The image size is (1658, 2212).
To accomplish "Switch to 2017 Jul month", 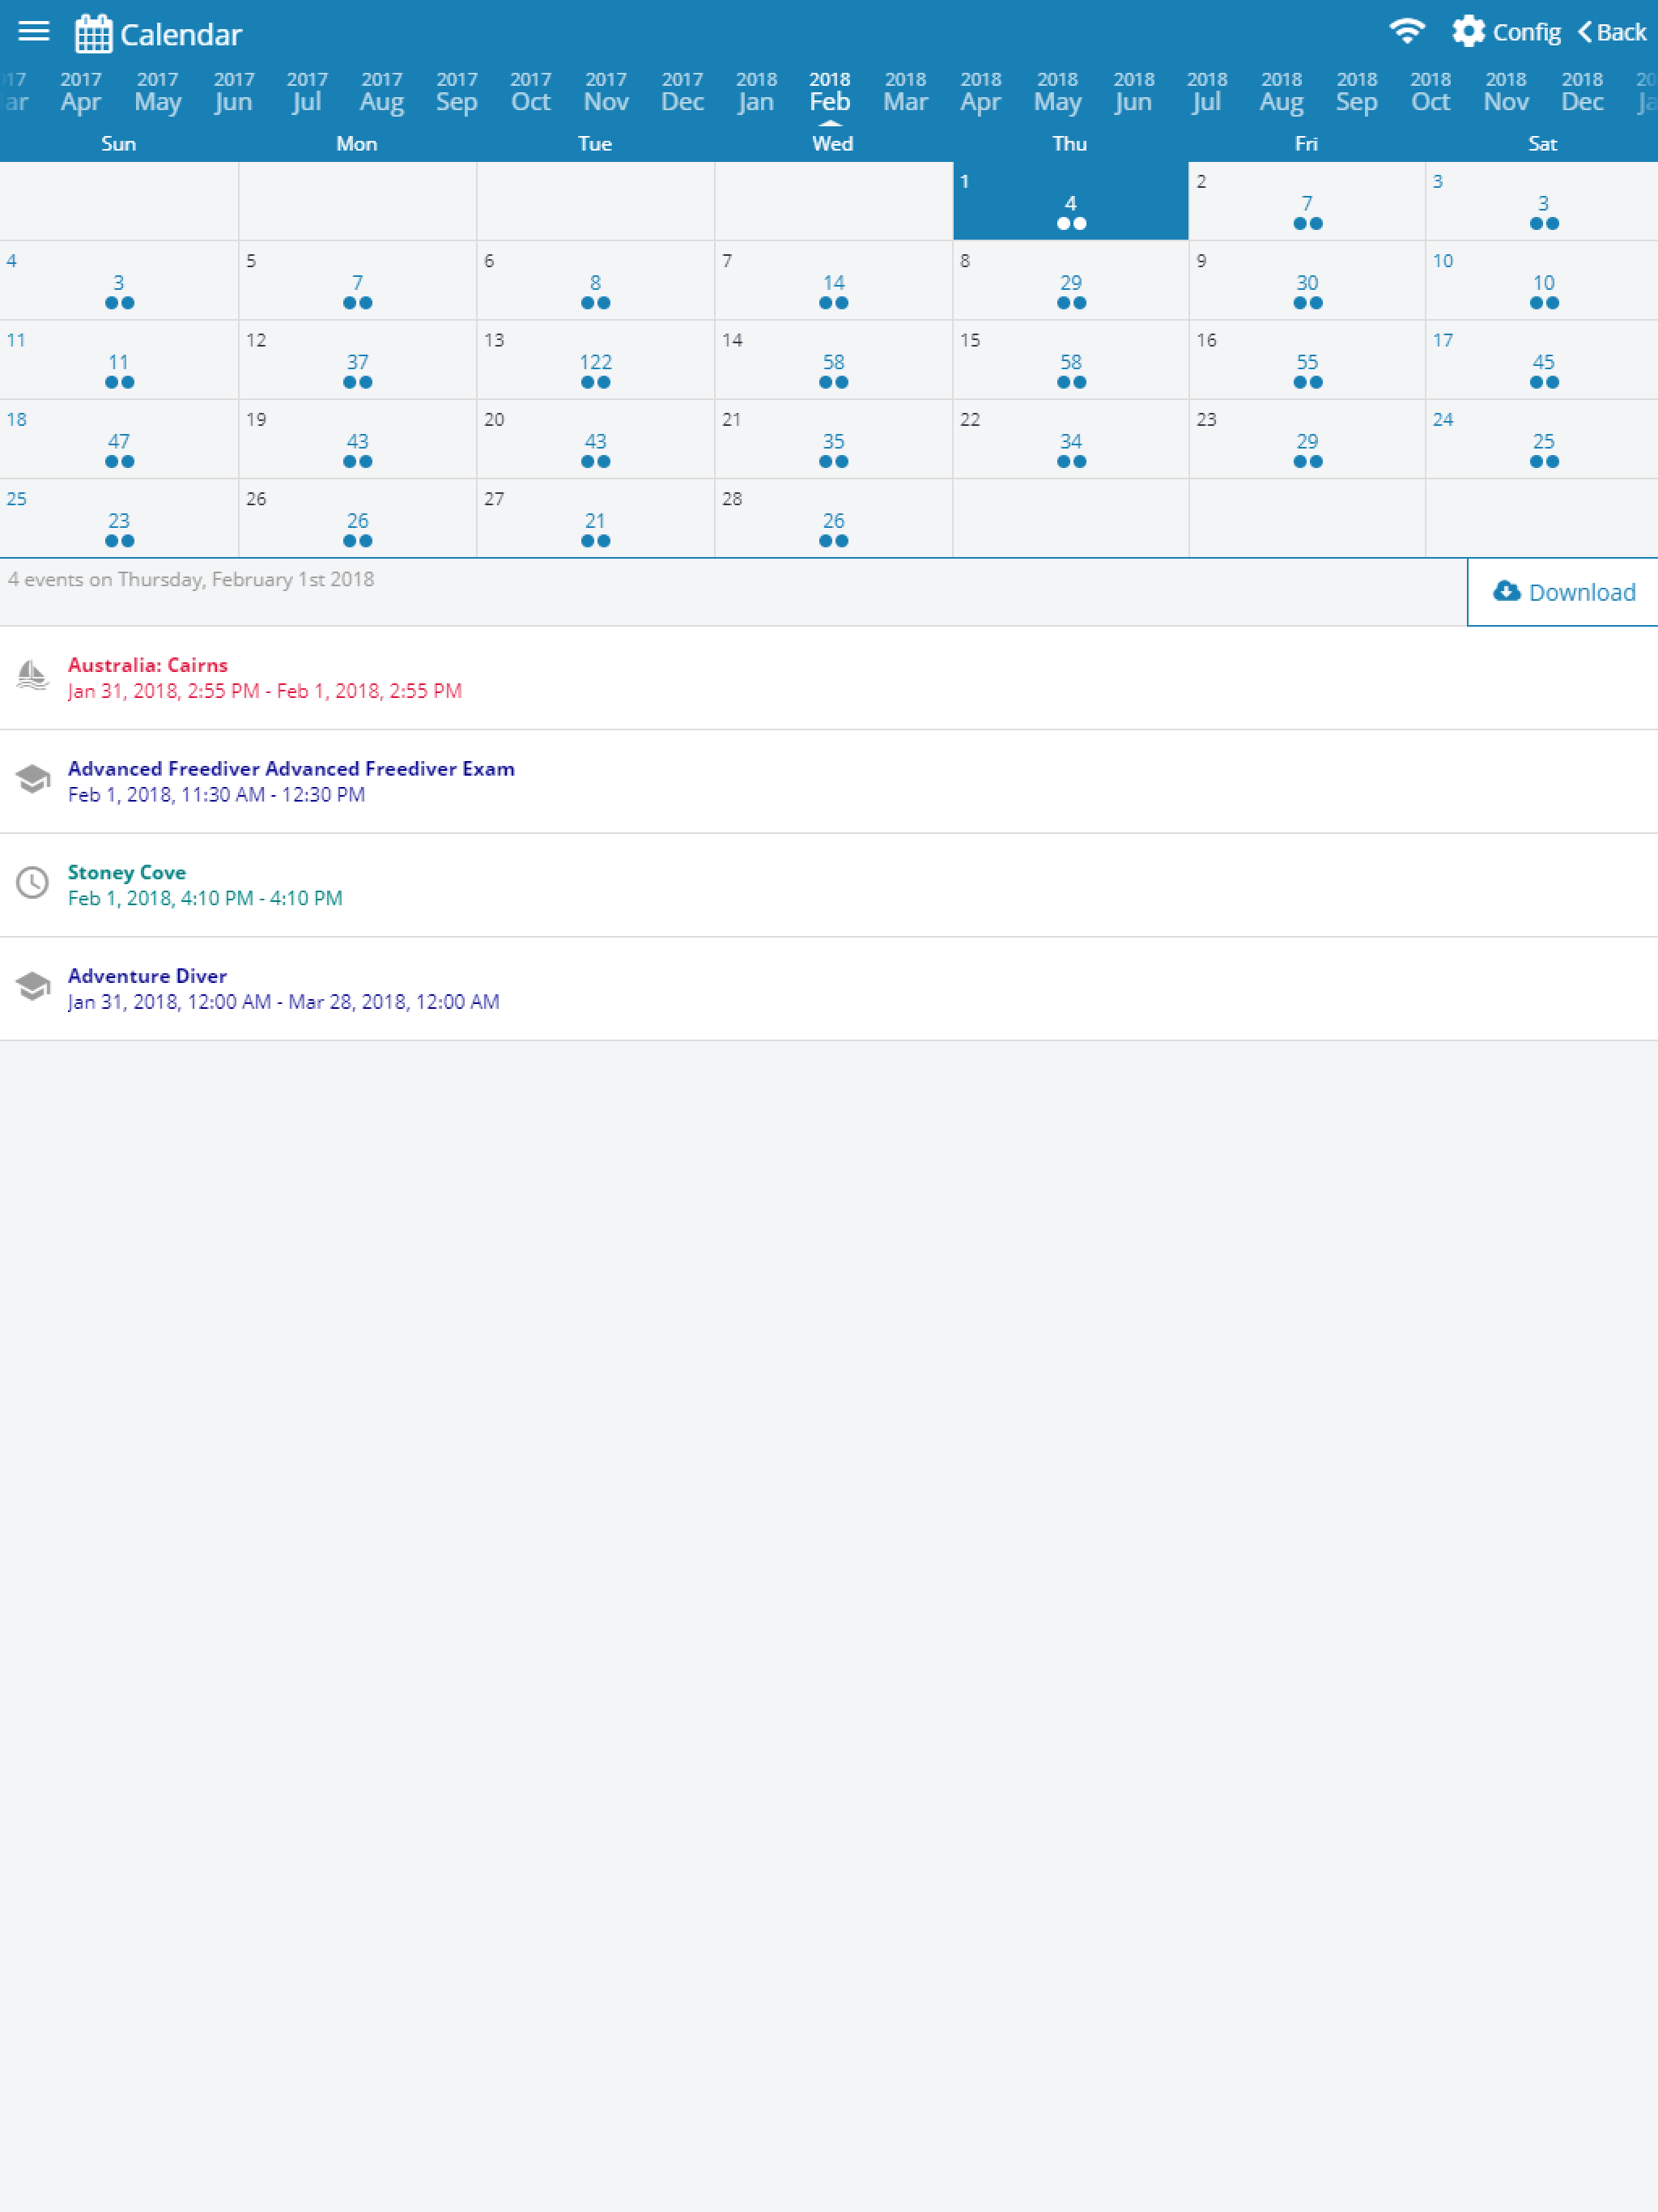I will pyautogui.click(x=307, y=92).
